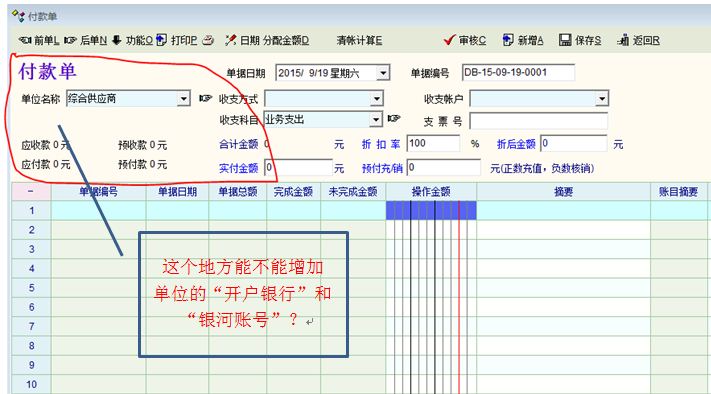
Task: Click into the 支票号 input field
Action: click(x=538, y=121)
